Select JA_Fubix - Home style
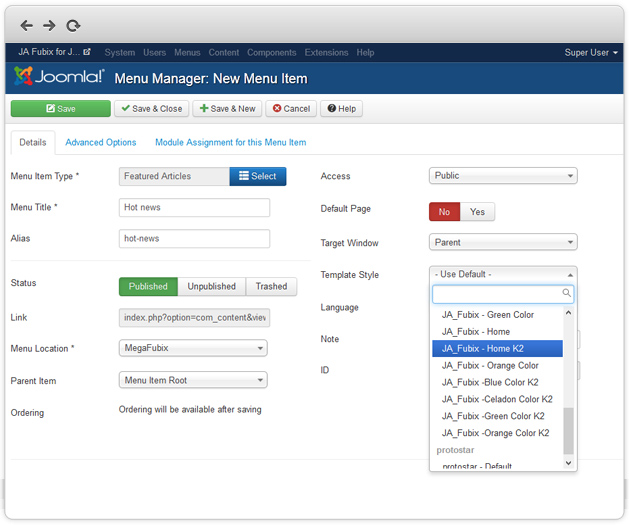 click(x=497, y=332)
